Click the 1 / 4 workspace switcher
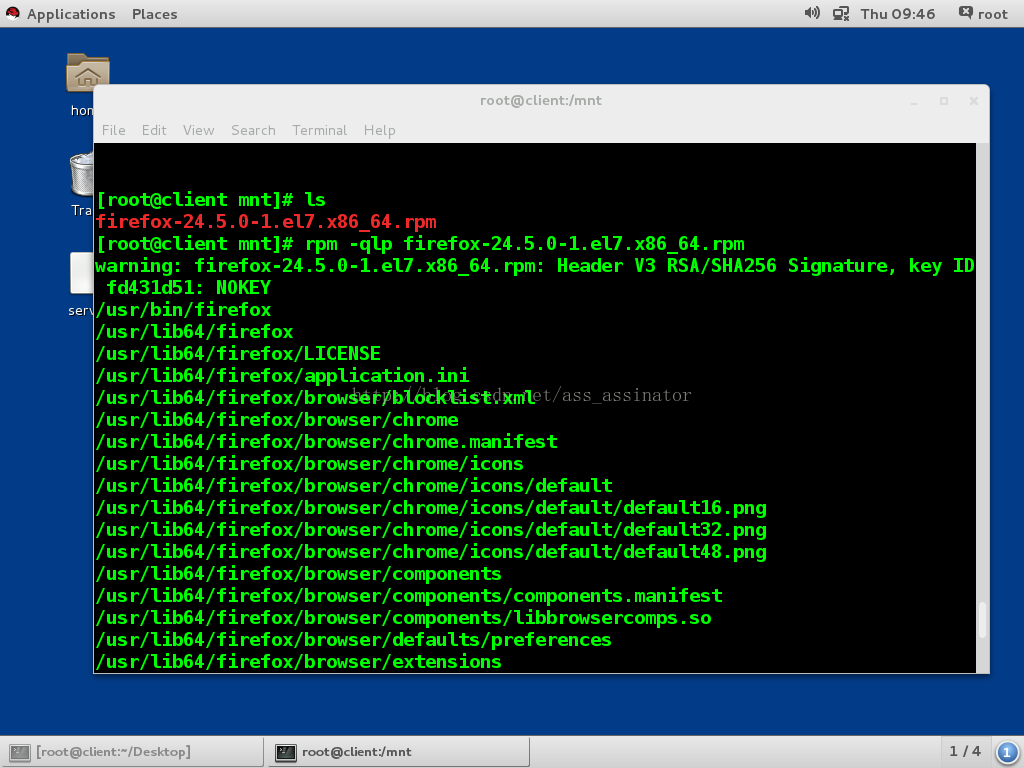The image size is (1024, 768). (x=965, y=752)
